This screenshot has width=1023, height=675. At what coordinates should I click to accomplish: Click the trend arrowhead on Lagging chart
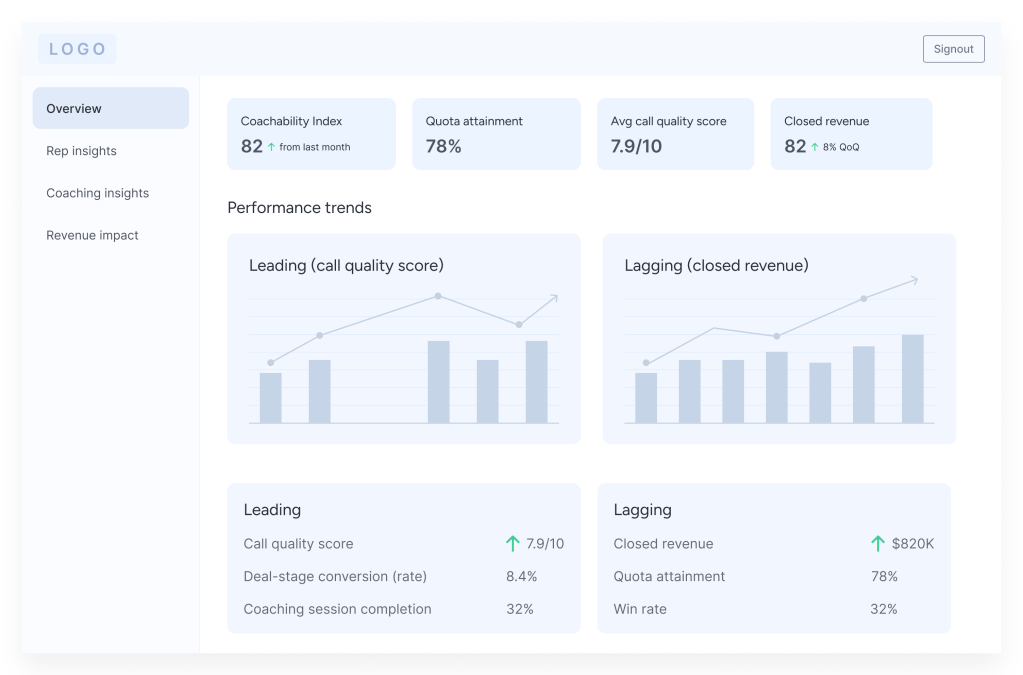click(x=912, y=281)
